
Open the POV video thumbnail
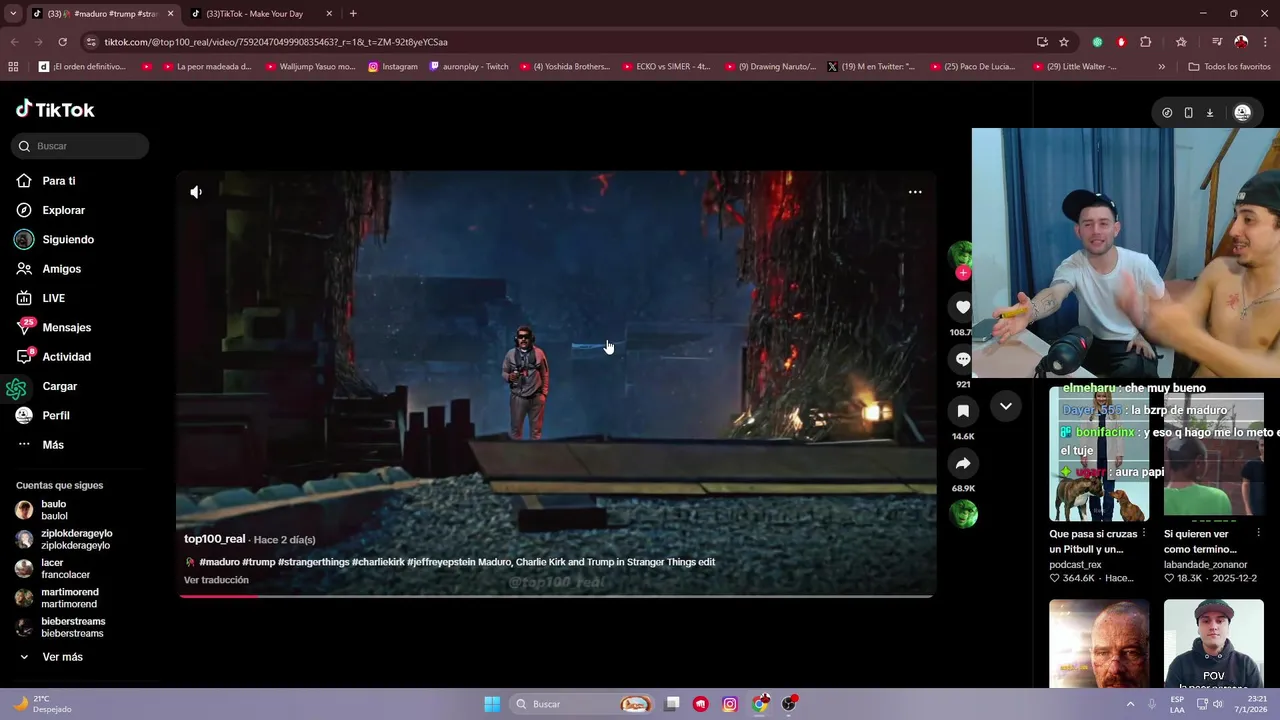click(1213, 644)
